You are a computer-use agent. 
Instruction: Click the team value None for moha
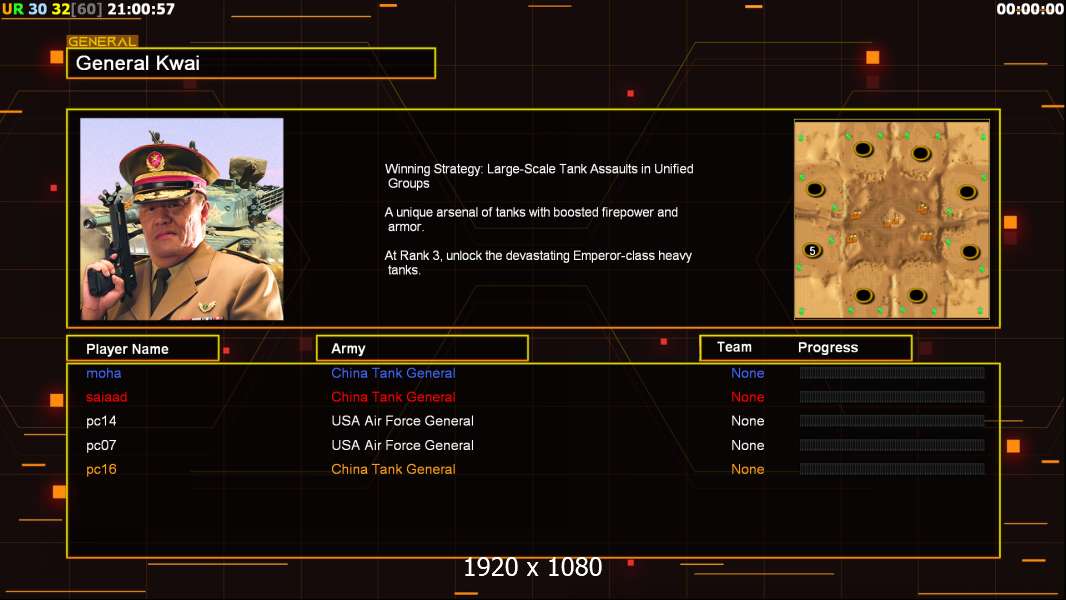point(747,373)
